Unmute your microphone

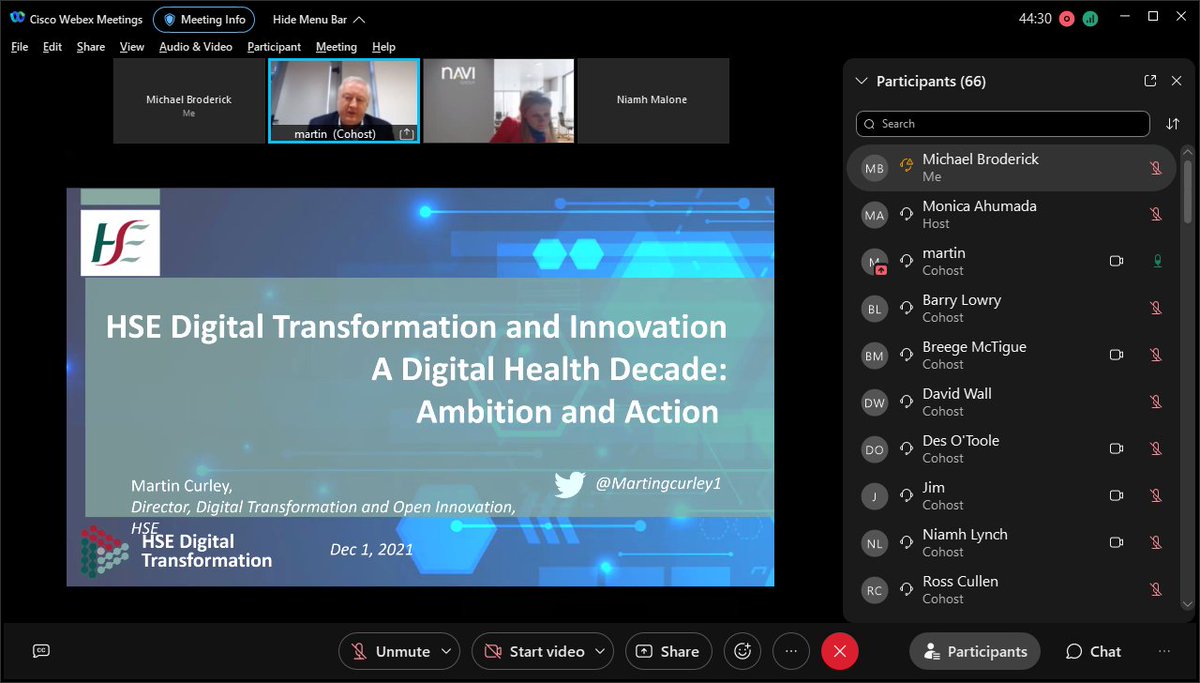(395, 651)
